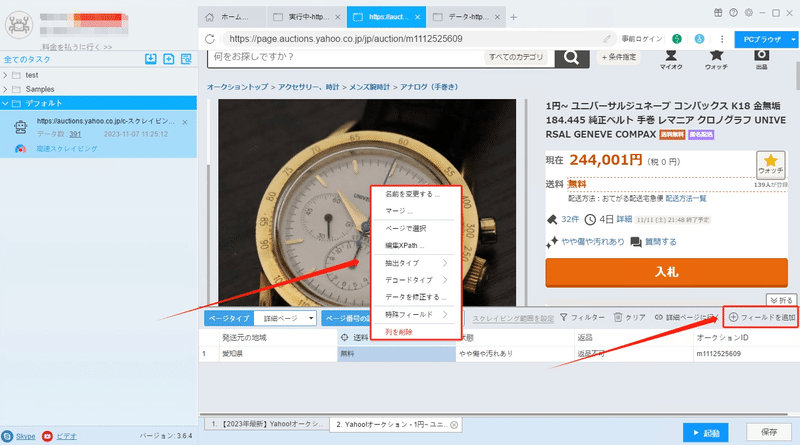
Task: Choose 编辑XPath in context menu
Action: (405, 245)
